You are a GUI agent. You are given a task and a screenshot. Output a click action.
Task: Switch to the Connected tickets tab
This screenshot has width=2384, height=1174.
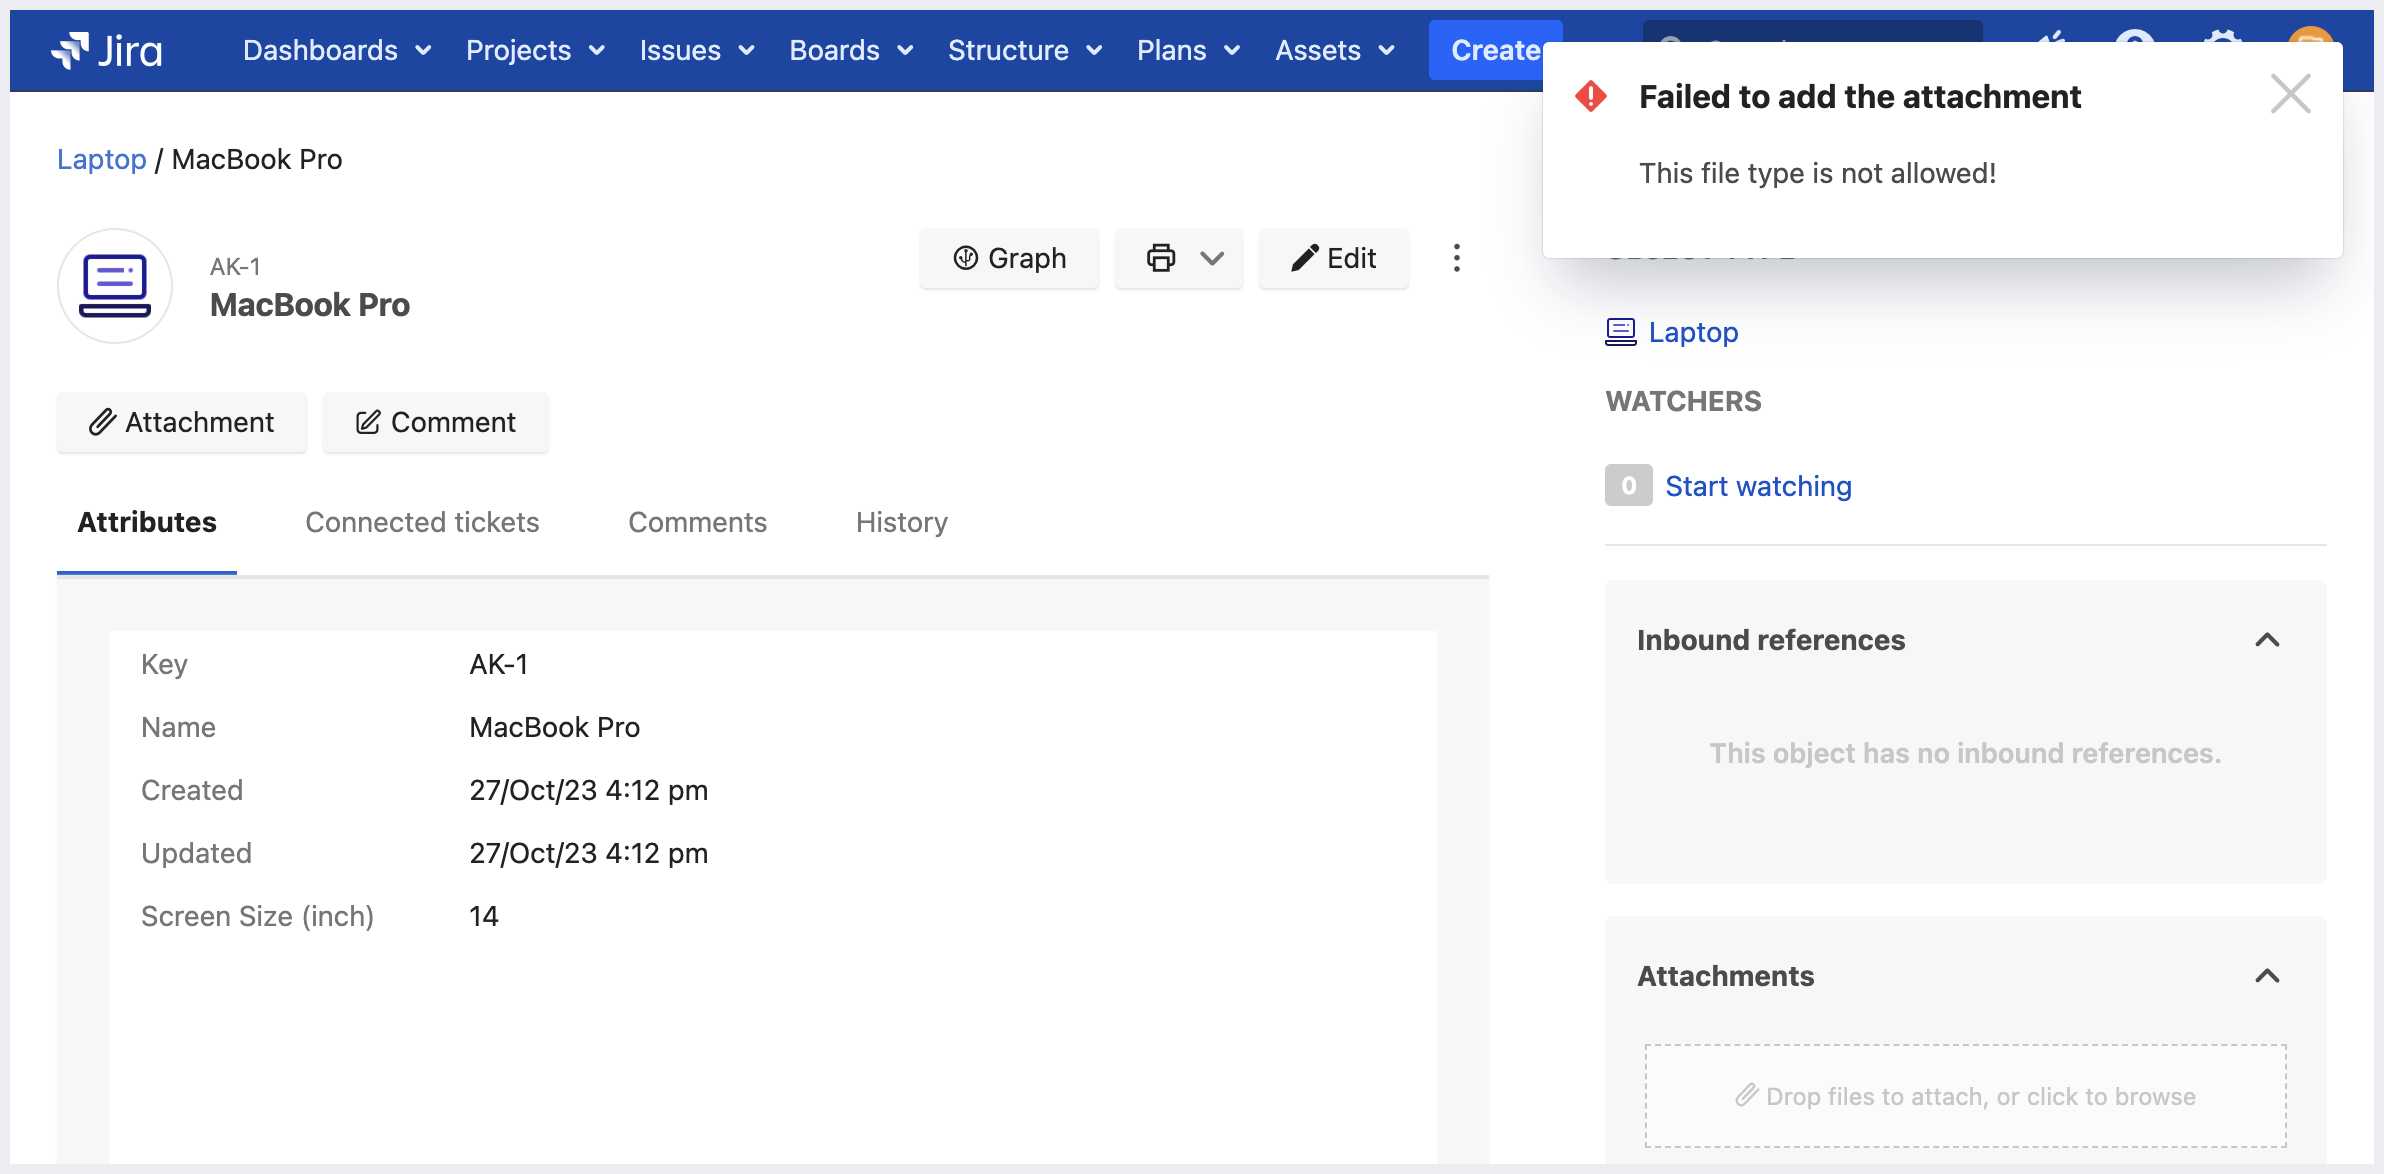422,522
